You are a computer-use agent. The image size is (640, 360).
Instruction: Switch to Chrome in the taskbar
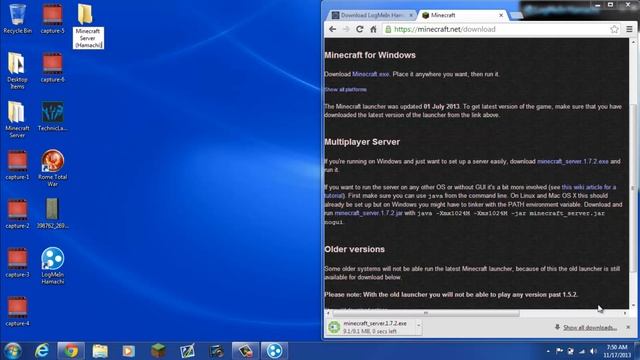pos(71,351)
